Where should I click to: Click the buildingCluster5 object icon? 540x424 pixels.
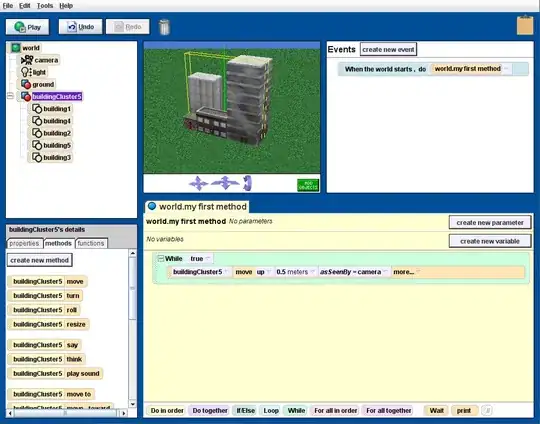point(26,96)
